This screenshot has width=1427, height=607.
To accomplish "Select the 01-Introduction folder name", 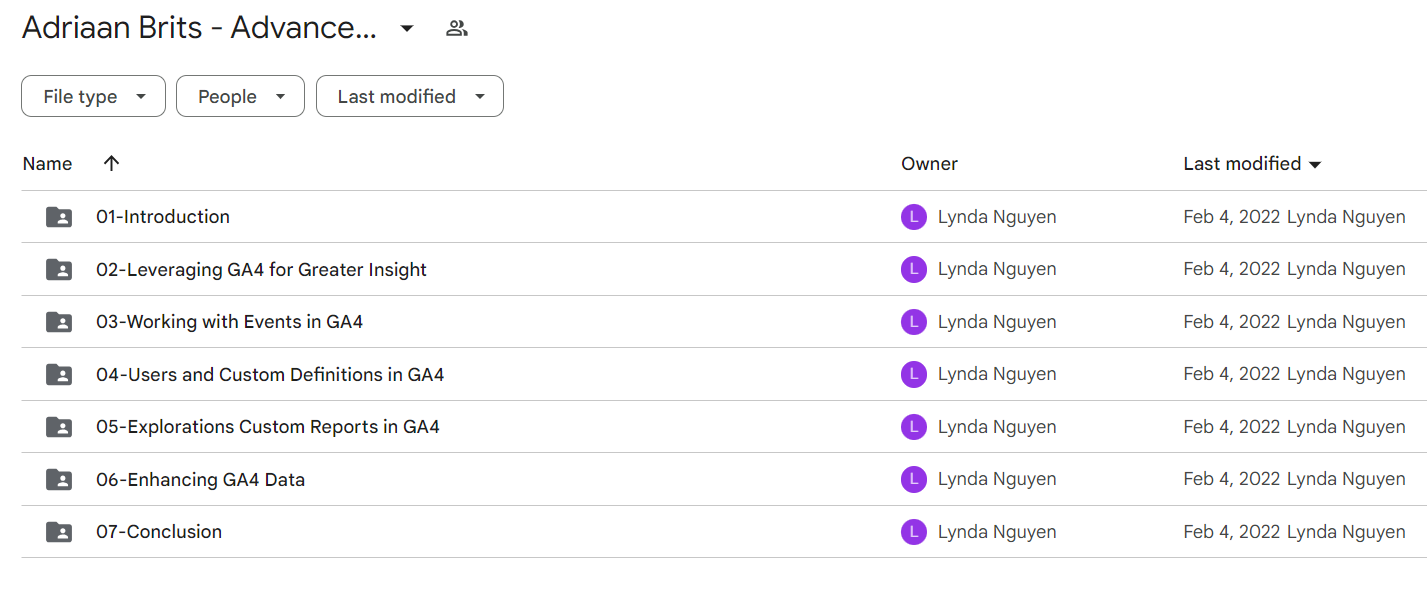I will point(163,217).
